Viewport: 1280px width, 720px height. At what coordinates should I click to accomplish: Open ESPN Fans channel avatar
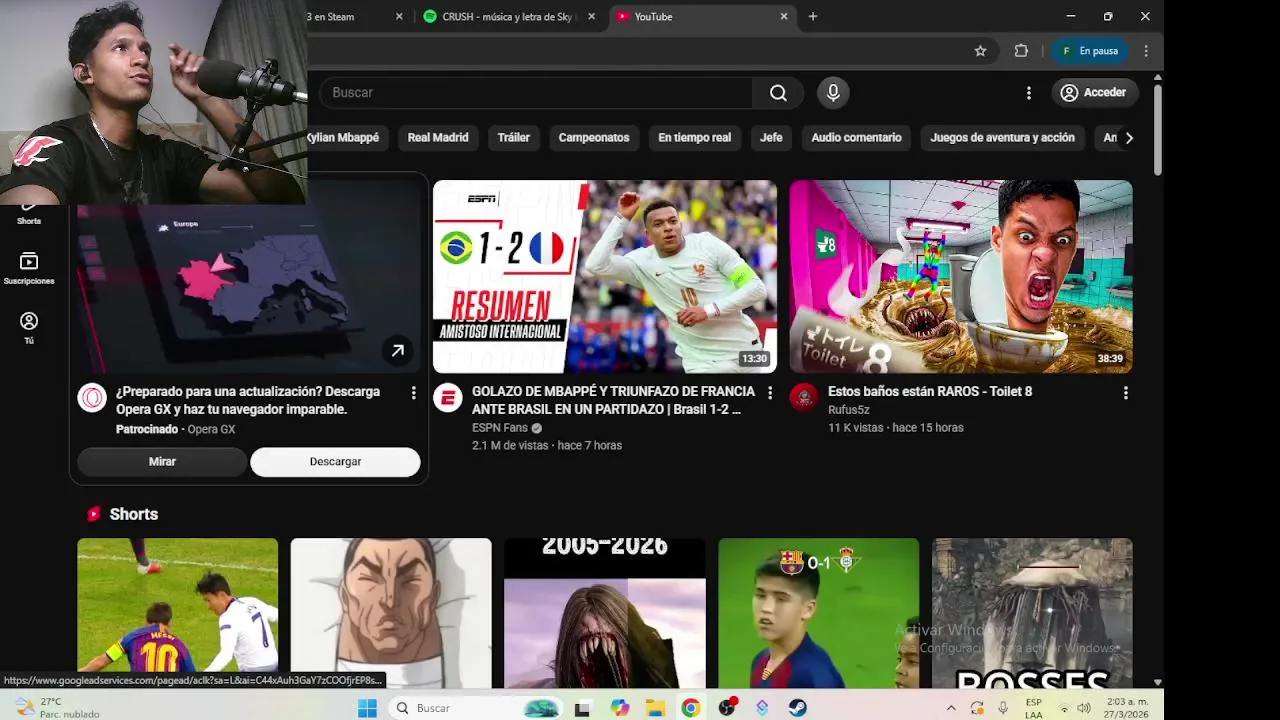[x=448, y=398]
